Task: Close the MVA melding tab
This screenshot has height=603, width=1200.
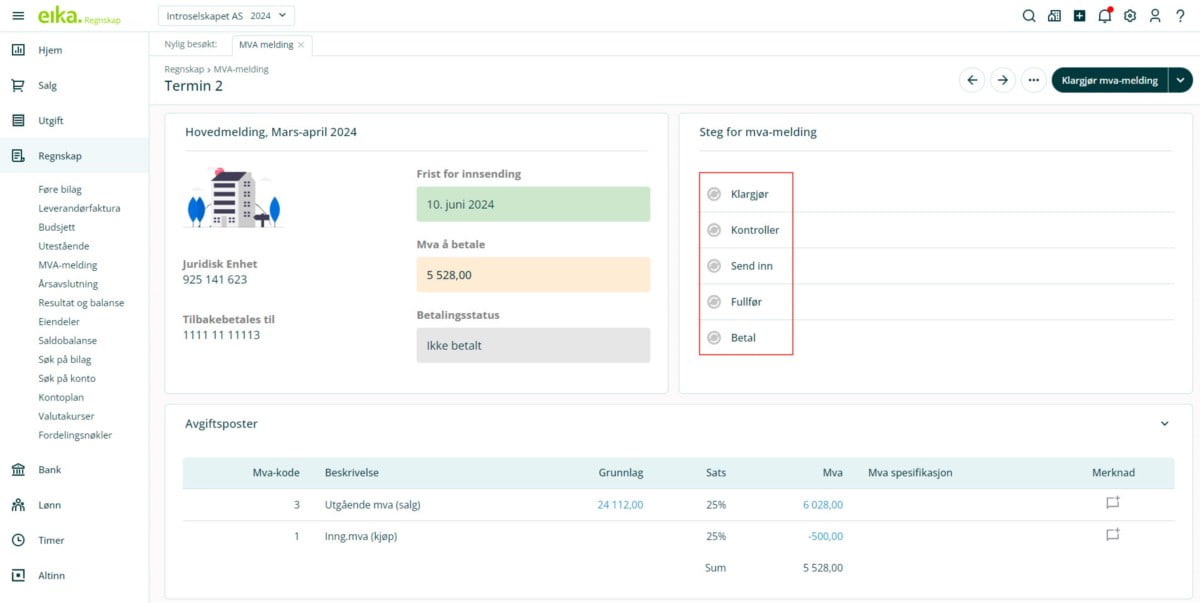Action: click(x=301, y=45)
